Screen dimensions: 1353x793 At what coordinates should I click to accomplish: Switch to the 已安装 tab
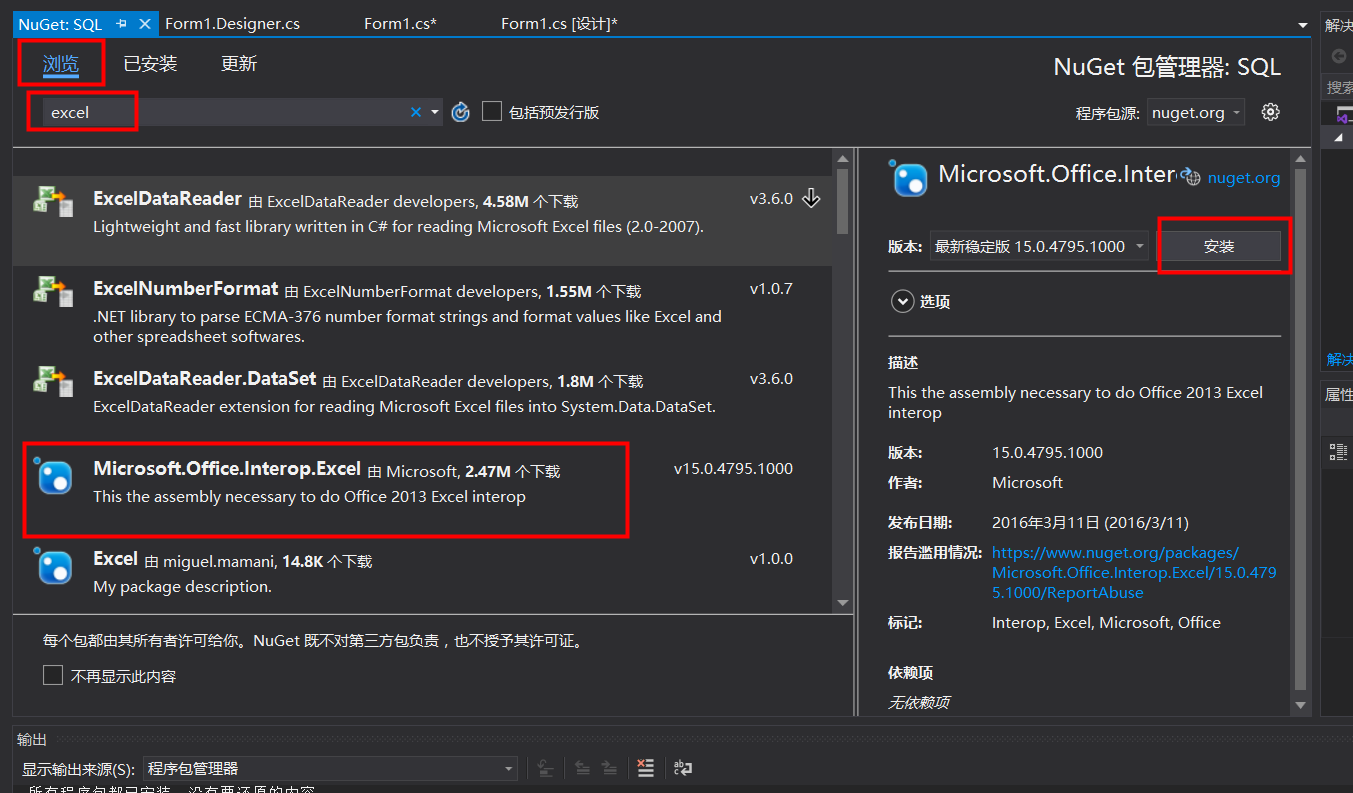point(150,63)
